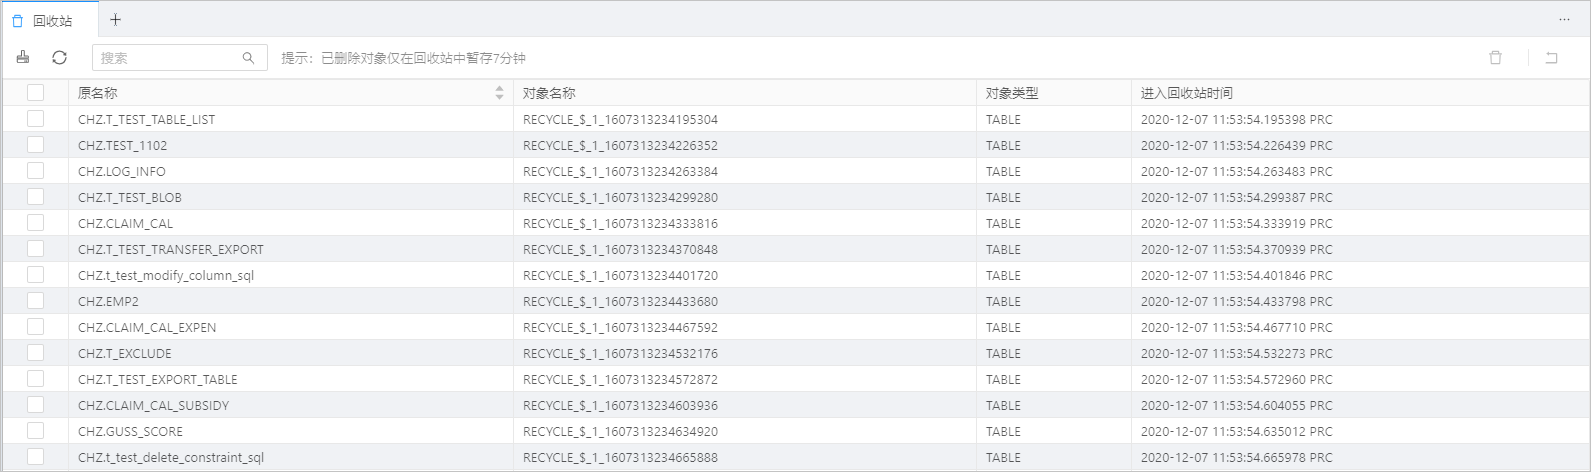The image size is (1591, 472).
Task: Open the three-dot more options menu
Action: [x=1564, y=20]
